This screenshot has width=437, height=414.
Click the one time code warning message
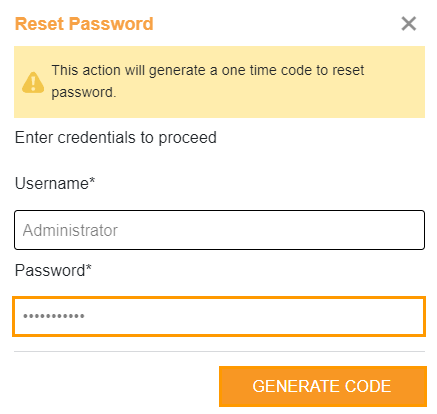(208, 81)
